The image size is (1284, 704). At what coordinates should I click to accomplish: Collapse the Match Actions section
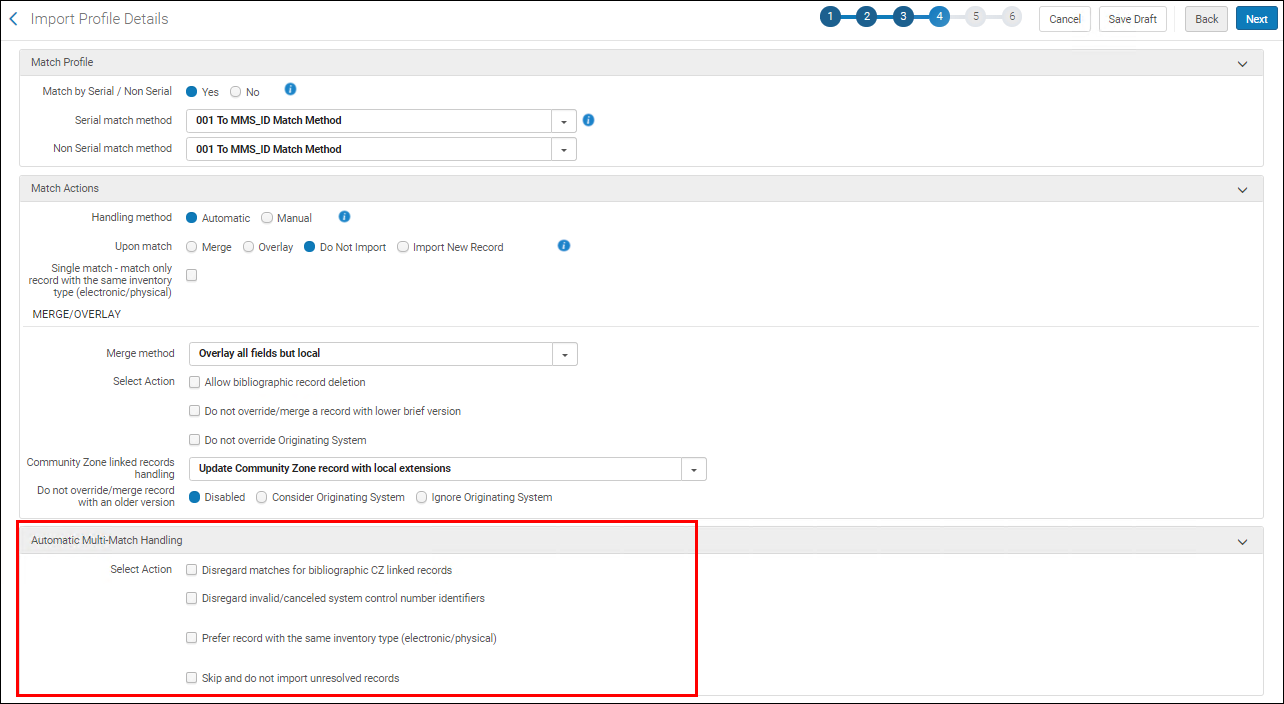pos(1243,189)
